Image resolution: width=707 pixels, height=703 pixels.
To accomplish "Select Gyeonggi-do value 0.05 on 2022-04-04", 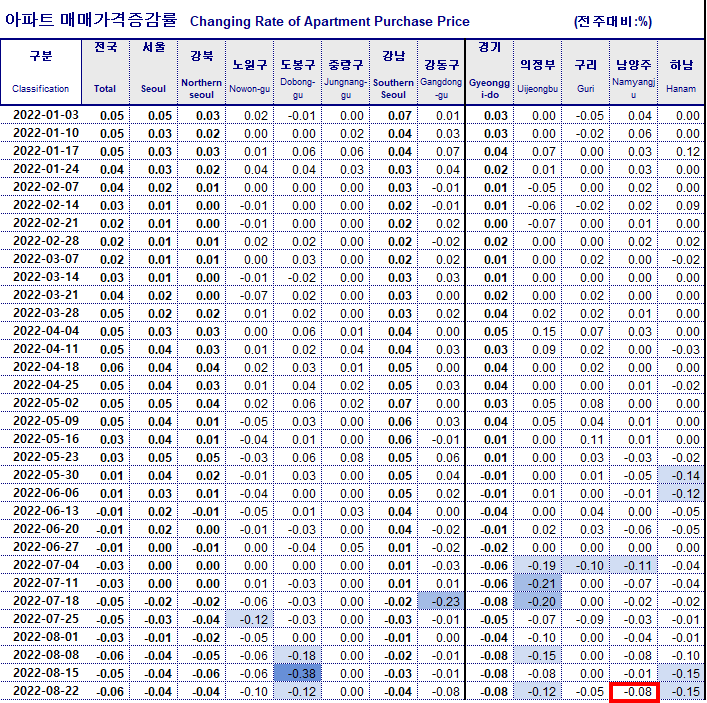I will pos(490,331).
